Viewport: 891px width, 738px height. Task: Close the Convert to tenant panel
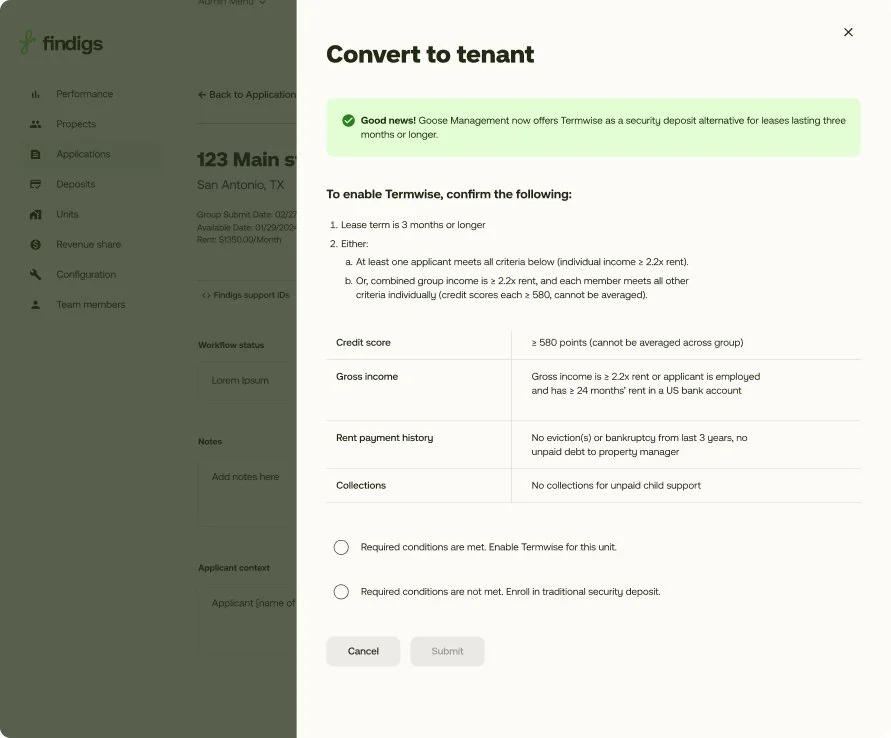[x=848, y=32]
